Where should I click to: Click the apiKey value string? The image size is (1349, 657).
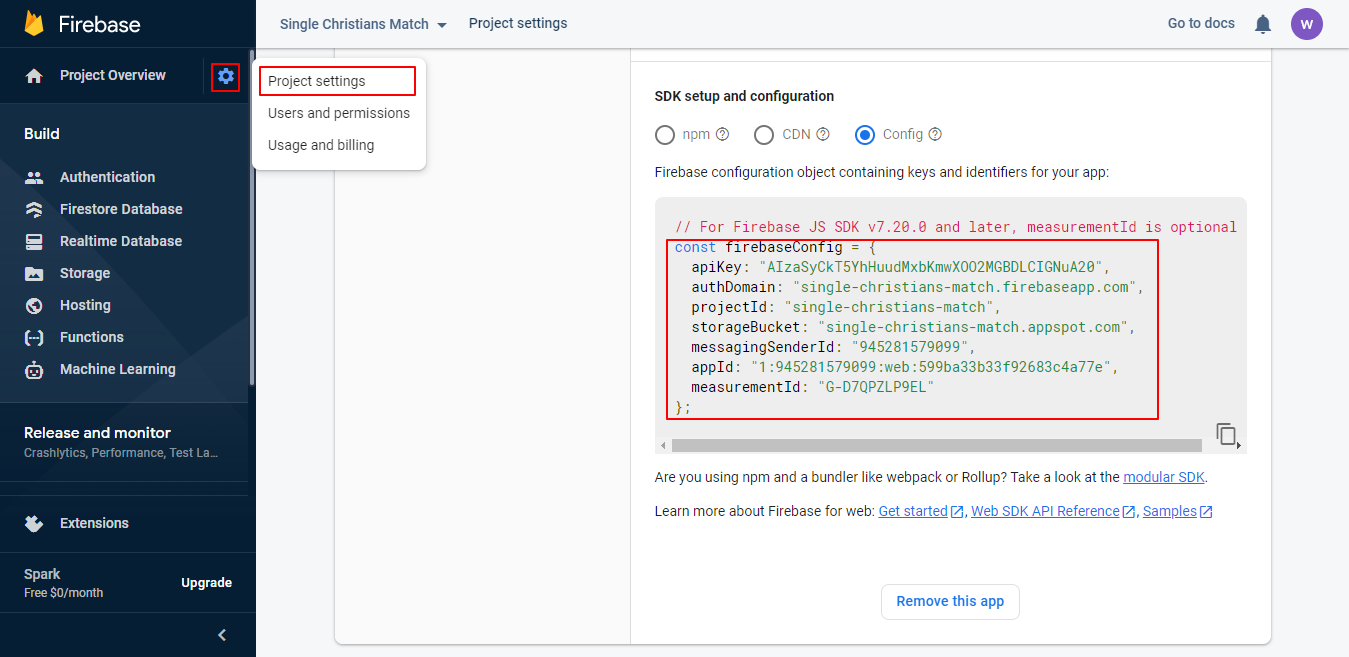point(930,267)
